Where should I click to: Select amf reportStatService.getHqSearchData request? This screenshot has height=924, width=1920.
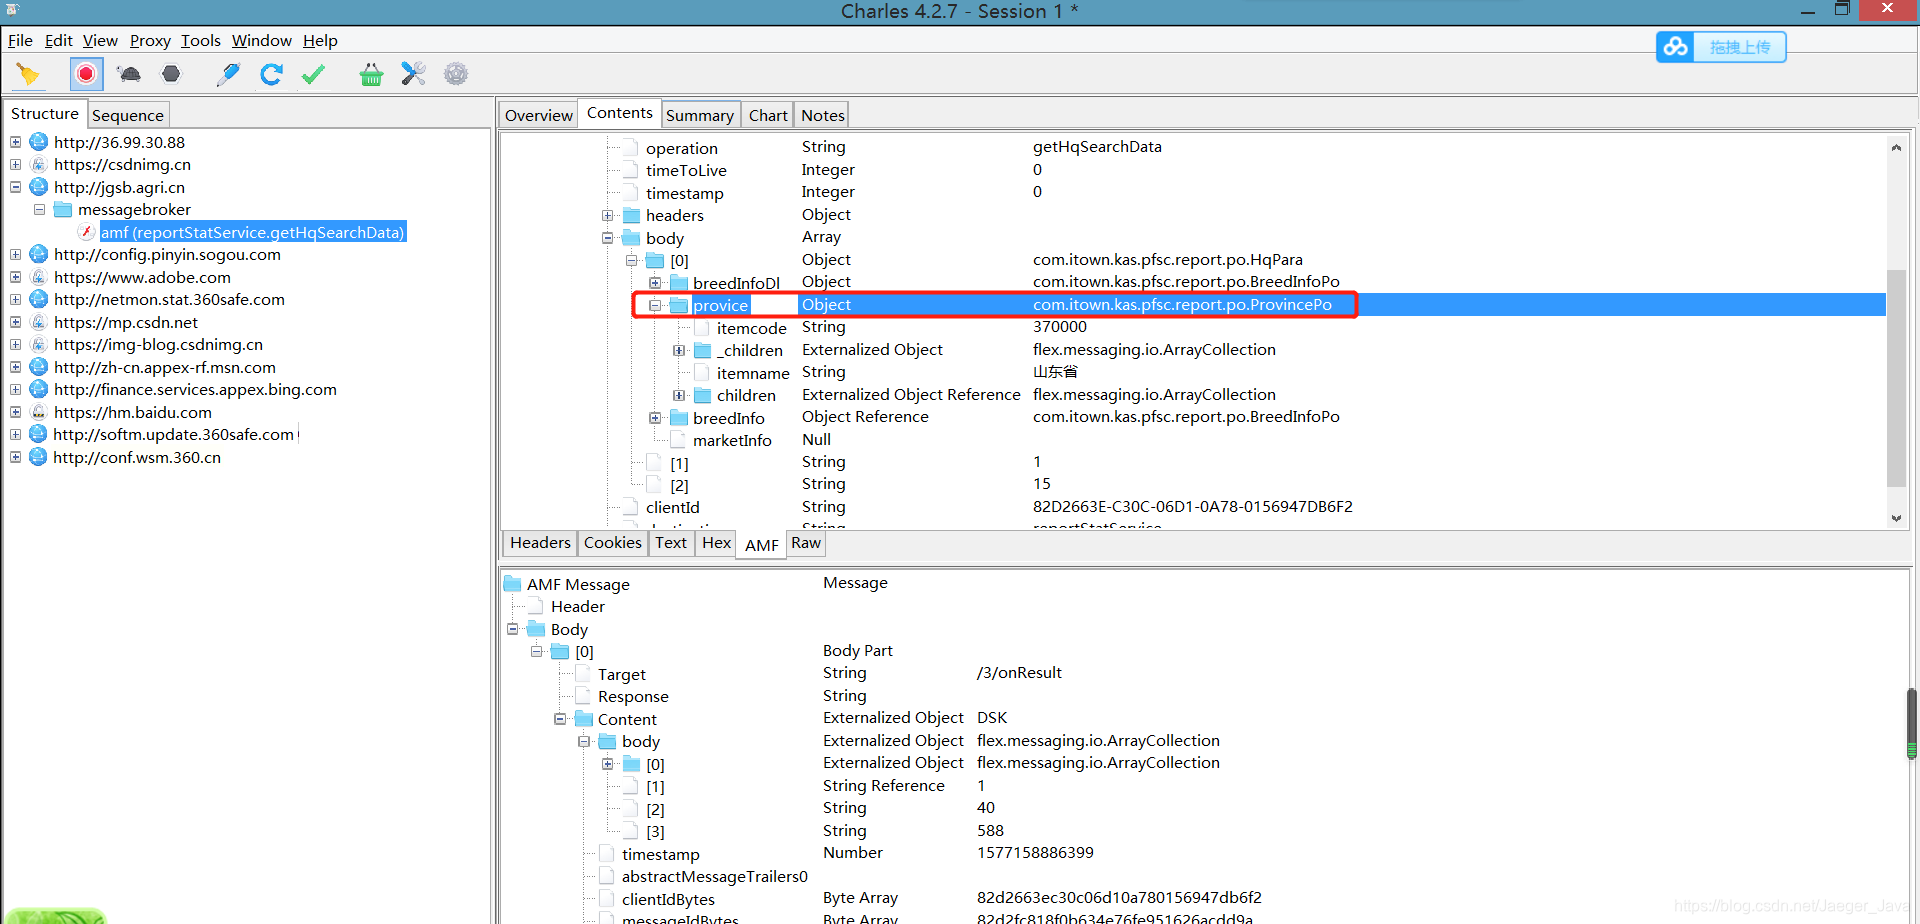point(253,232)
